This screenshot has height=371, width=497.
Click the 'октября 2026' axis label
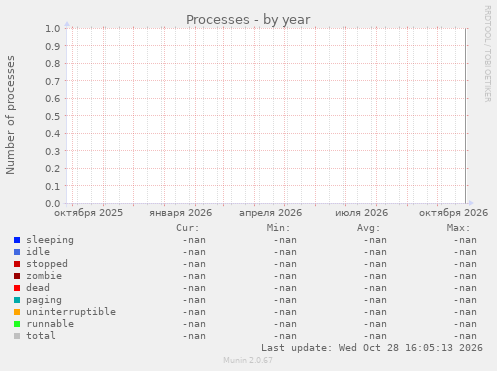(453, 213)
